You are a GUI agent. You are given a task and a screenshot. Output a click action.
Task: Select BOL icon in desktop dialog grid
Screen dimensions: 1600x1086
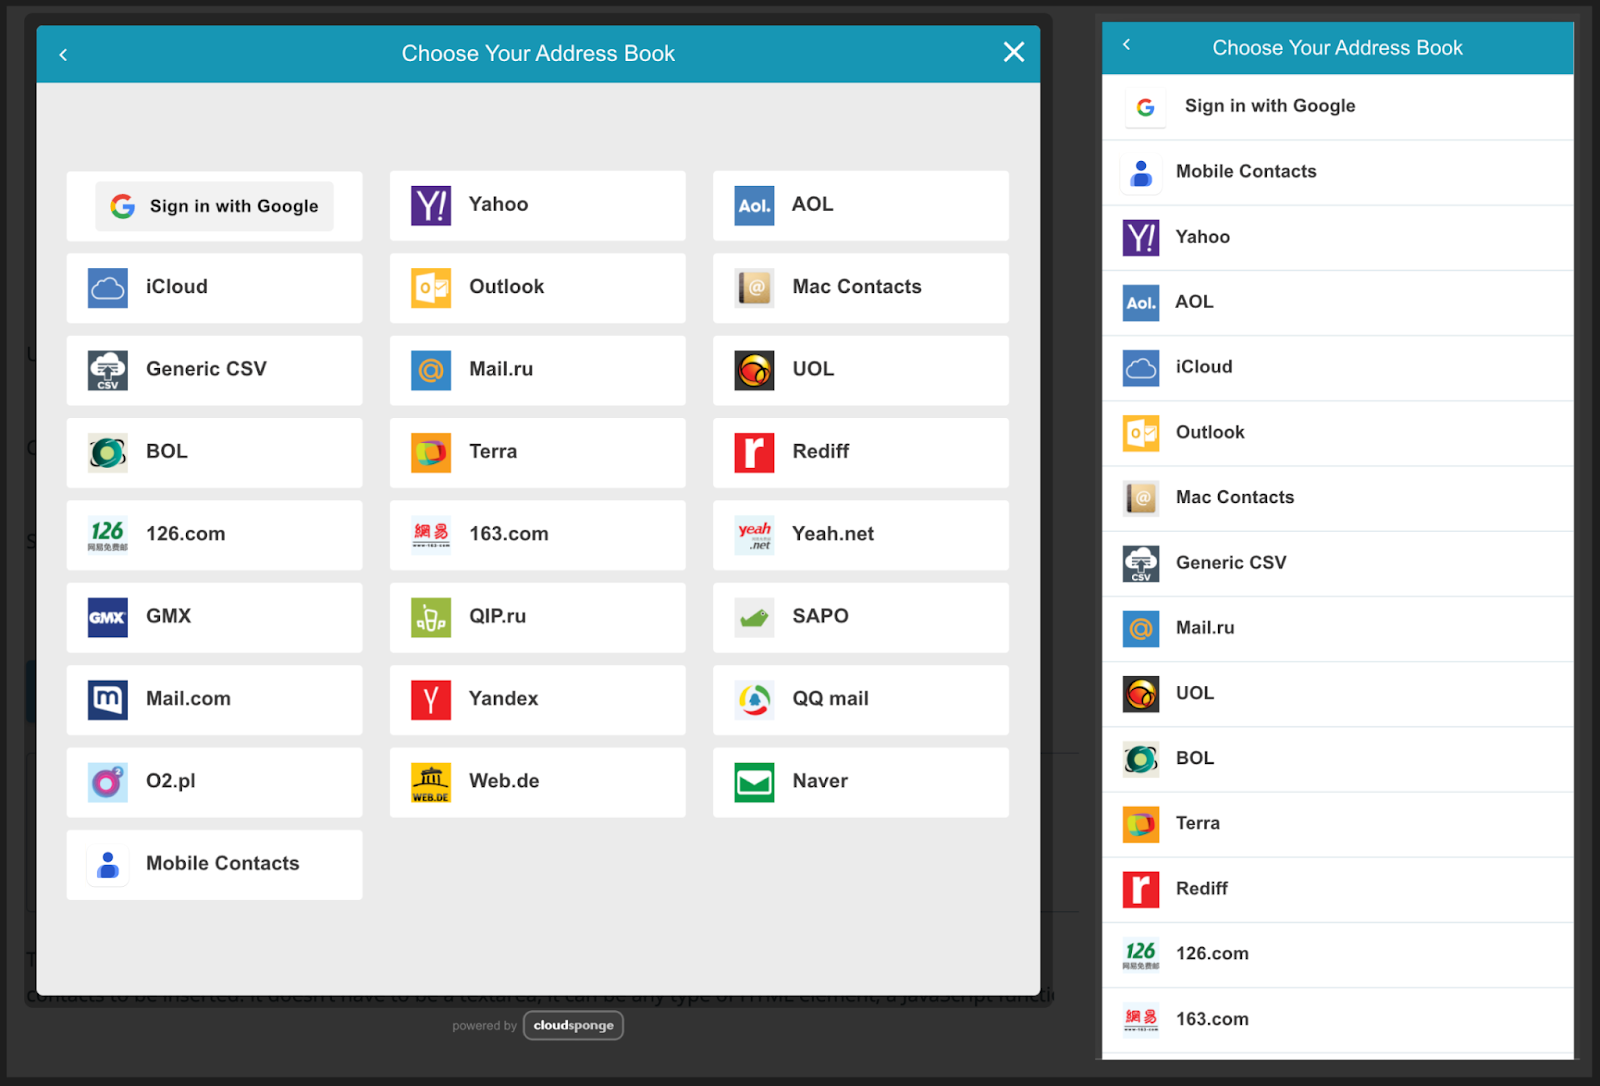[108, 453]
